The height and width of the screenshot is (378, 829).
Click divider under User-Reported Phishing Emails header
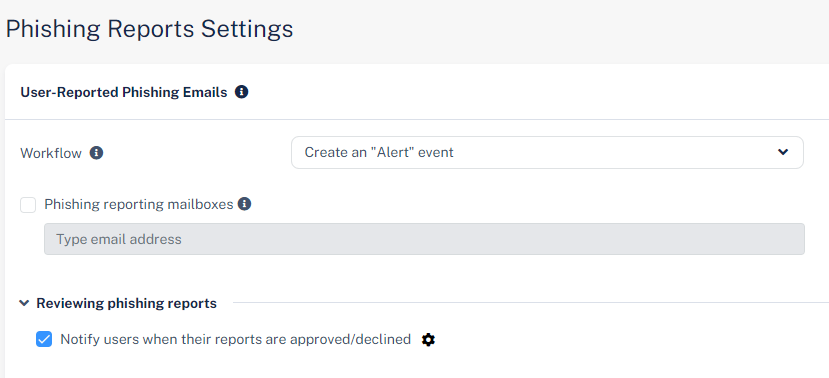pyautogui.click(x=417, y=119)
